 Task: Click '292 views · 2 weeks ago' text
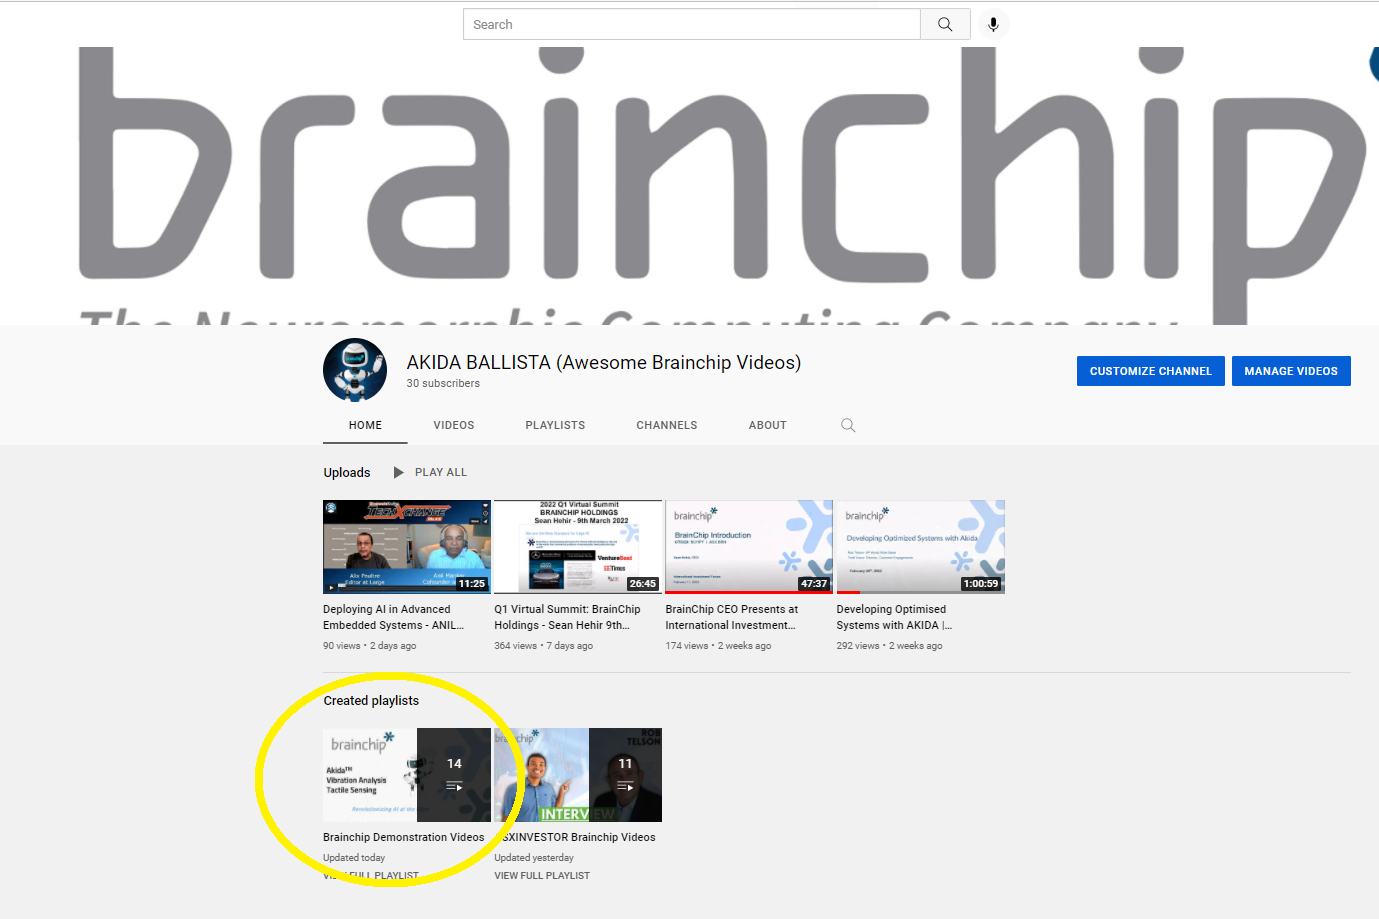(x=890, y=646)
